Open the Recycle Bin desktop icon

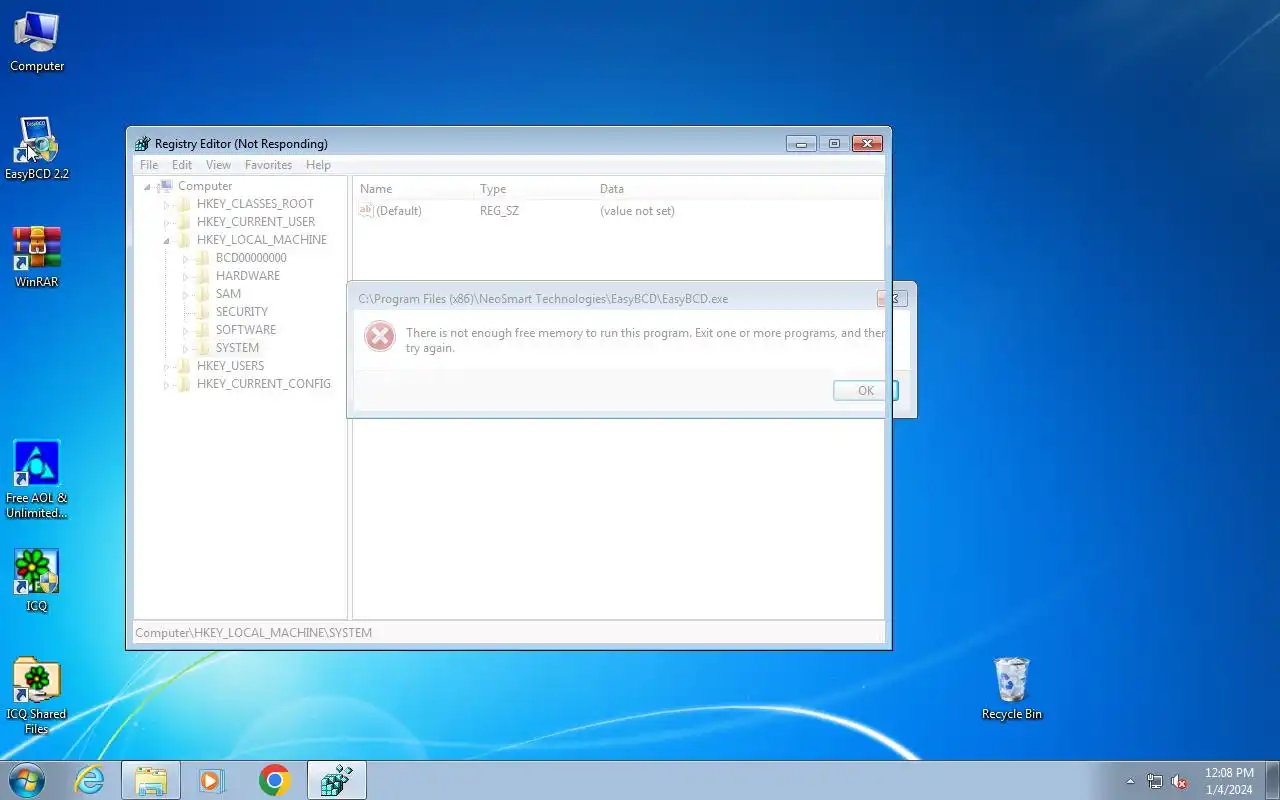(x=1012, y=688)
